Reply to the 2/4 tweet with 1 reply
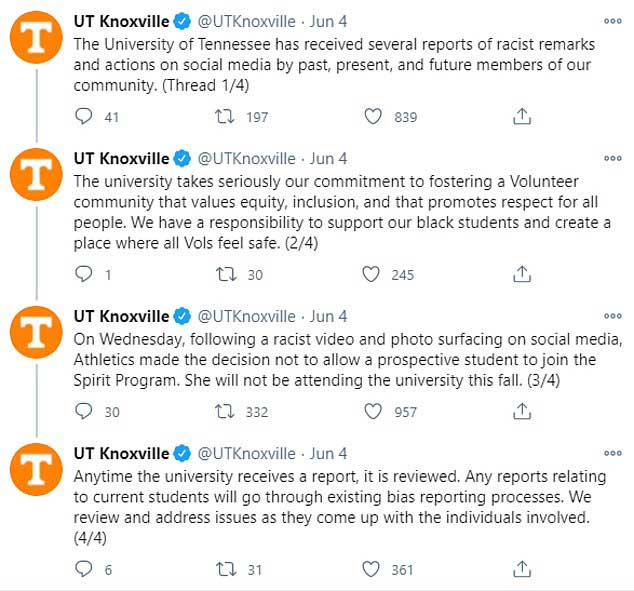Image resolution: width=634 pixels, height=591 pixels. click(84, 274)
